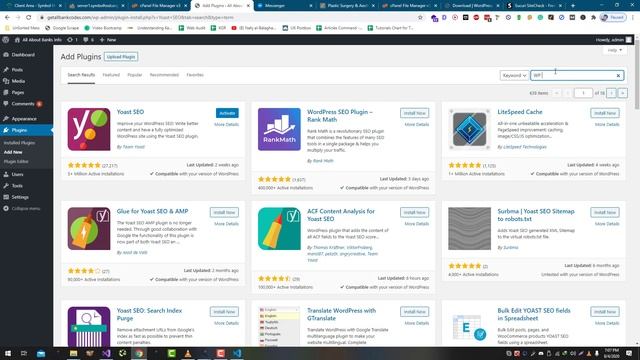Open the Yoast SEO plugin title link
640x360 pixels.
point(130,112)
